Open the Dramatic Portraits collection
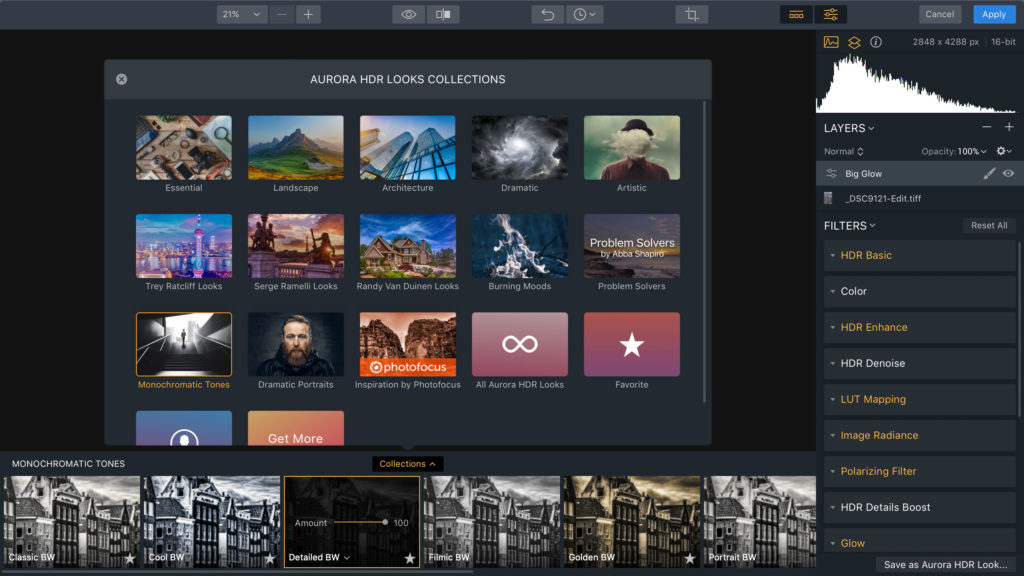The width and height of the screenshot is (1024, 576). (296, 344)
